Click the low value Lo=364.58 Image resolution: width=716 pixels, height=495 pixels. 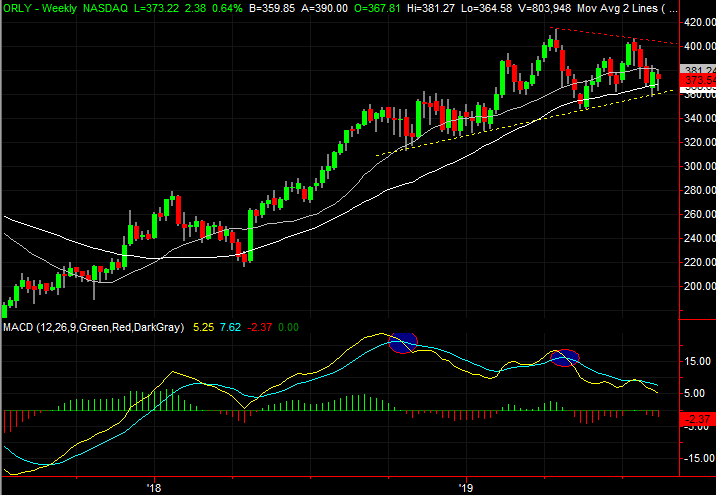point(486,8)
